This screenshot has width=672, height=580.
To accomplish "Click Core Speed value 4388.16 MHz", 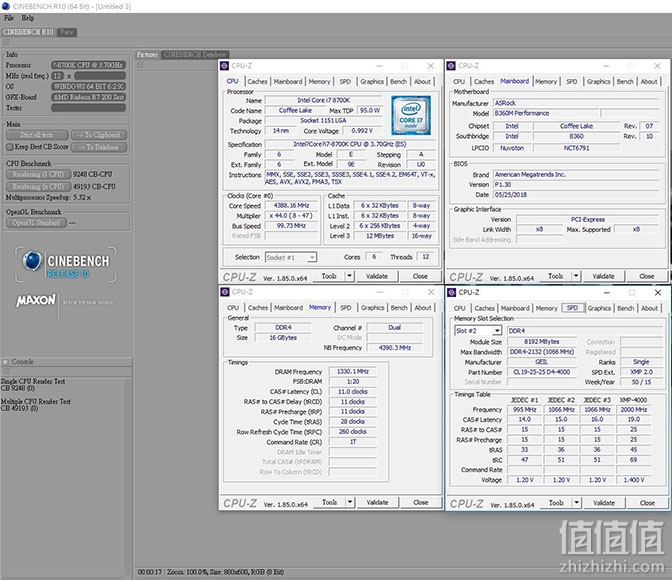I will pos(291,205).
